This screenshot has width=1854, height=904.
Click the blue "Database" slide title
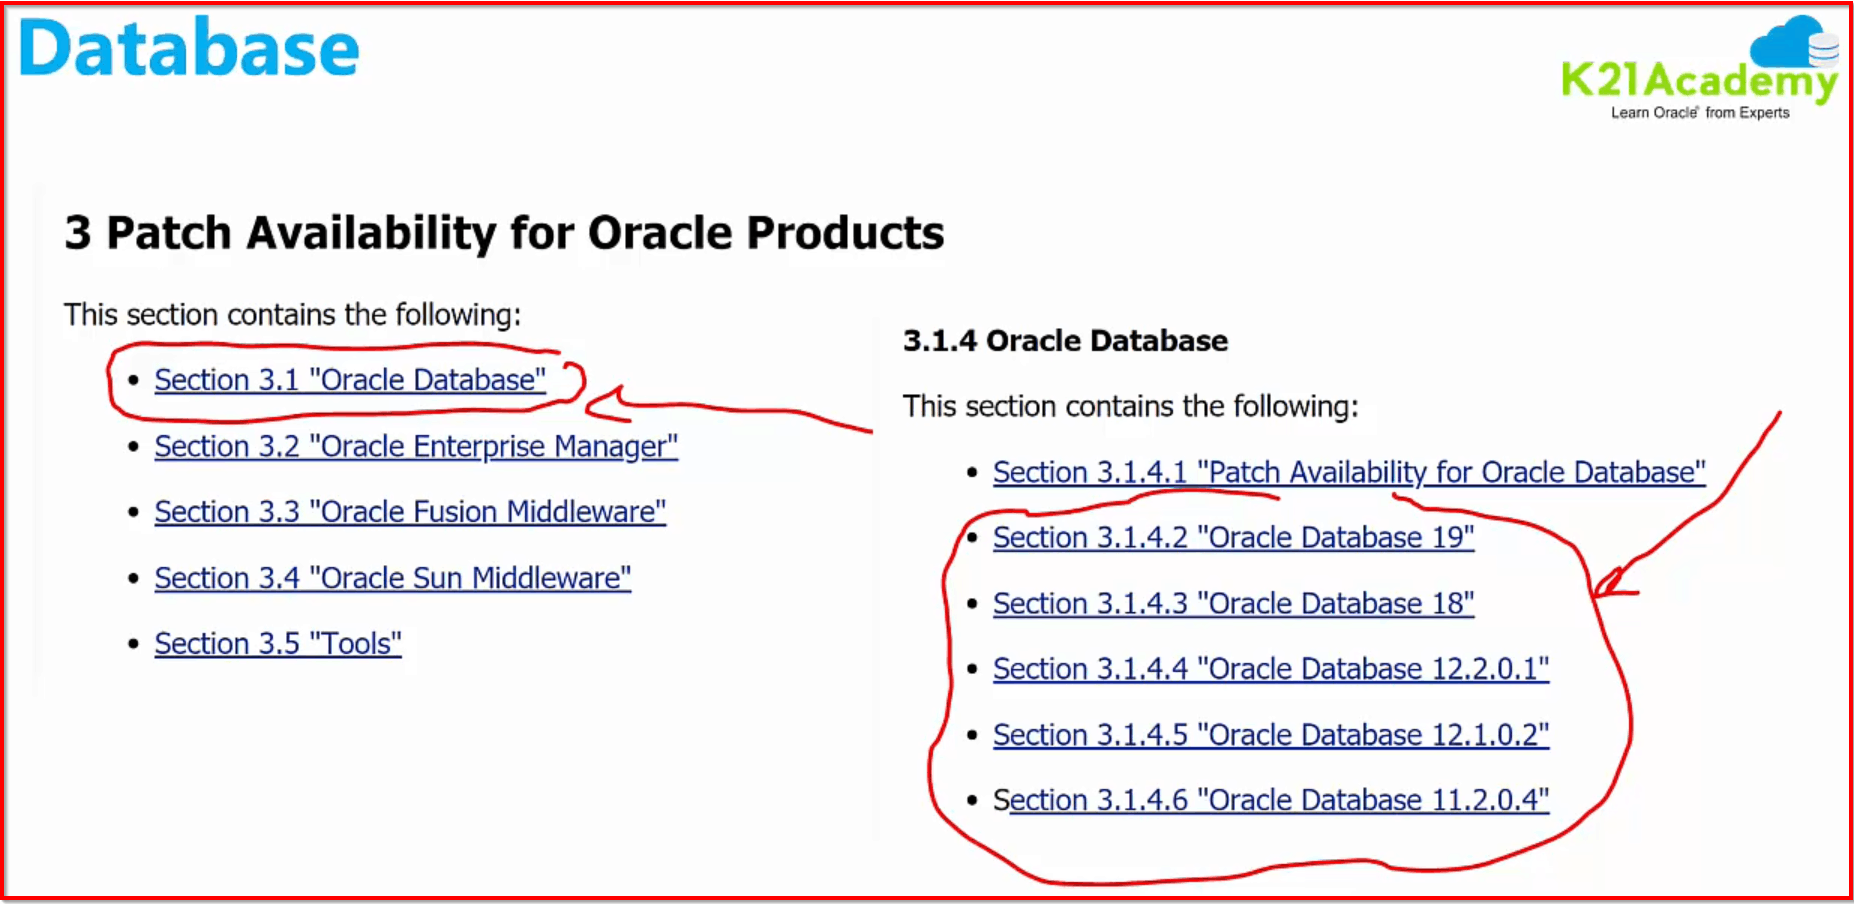(189, 48)
